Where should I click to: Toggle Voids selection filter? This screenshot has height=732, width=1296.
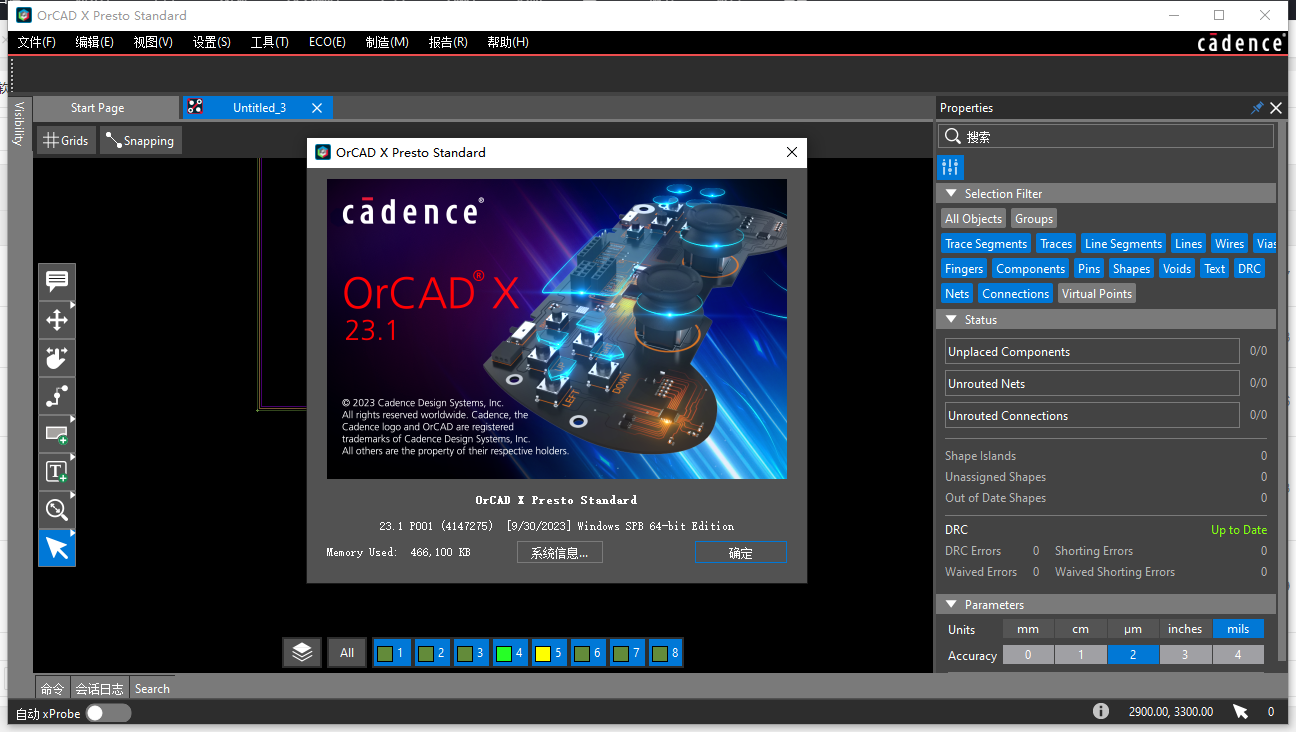1177,269
